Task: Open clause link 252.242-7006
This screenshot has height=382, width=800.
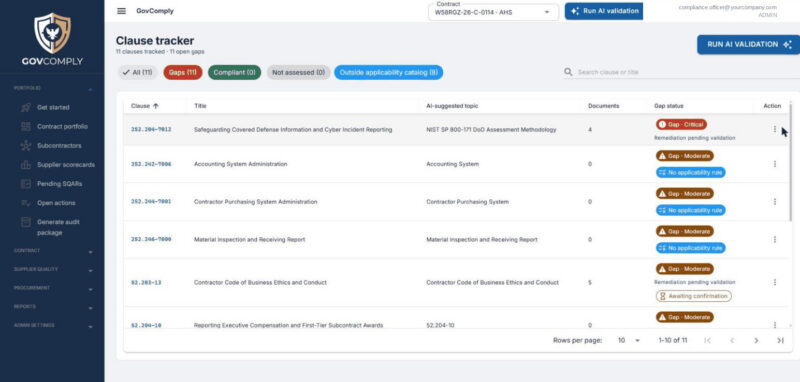Action: coord(151,164)
